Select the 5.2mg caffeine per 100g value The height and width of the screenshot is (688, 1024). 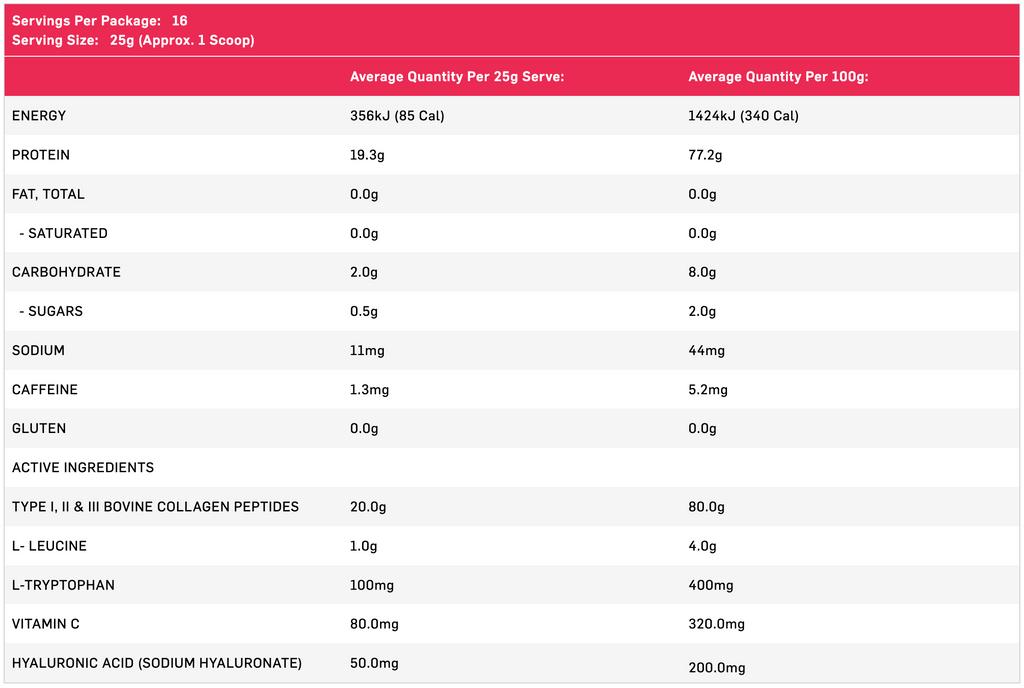708,389
